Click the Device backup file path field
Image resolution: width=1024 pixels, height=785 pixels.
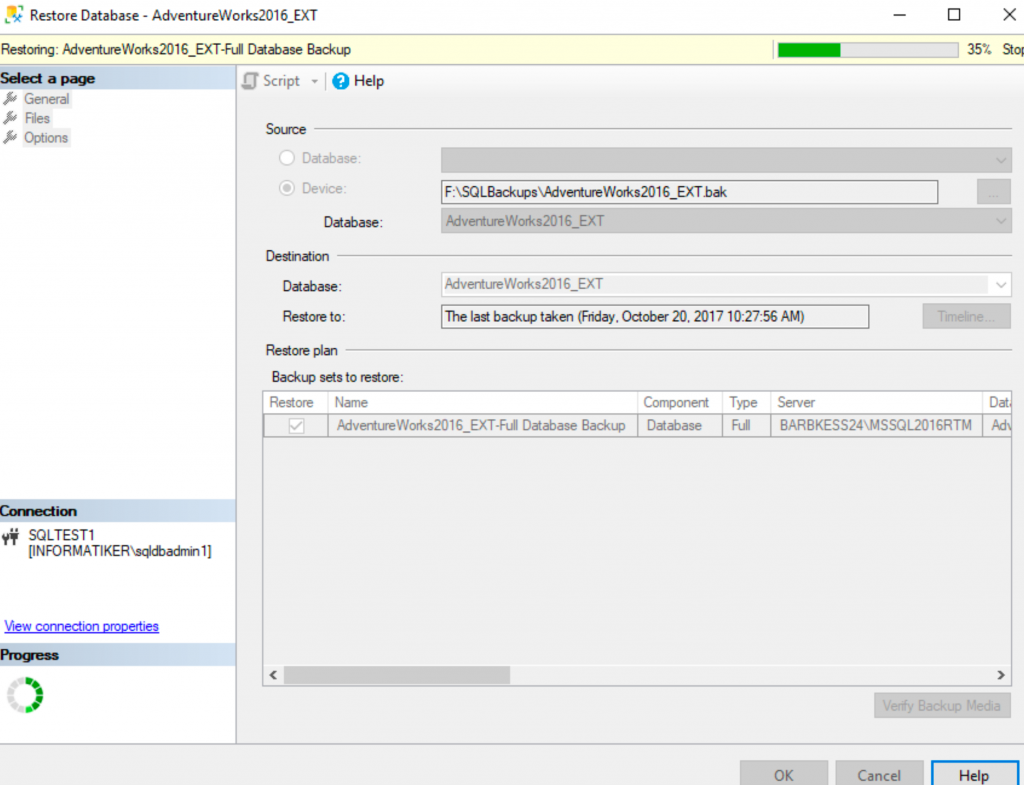coord(690,192)
